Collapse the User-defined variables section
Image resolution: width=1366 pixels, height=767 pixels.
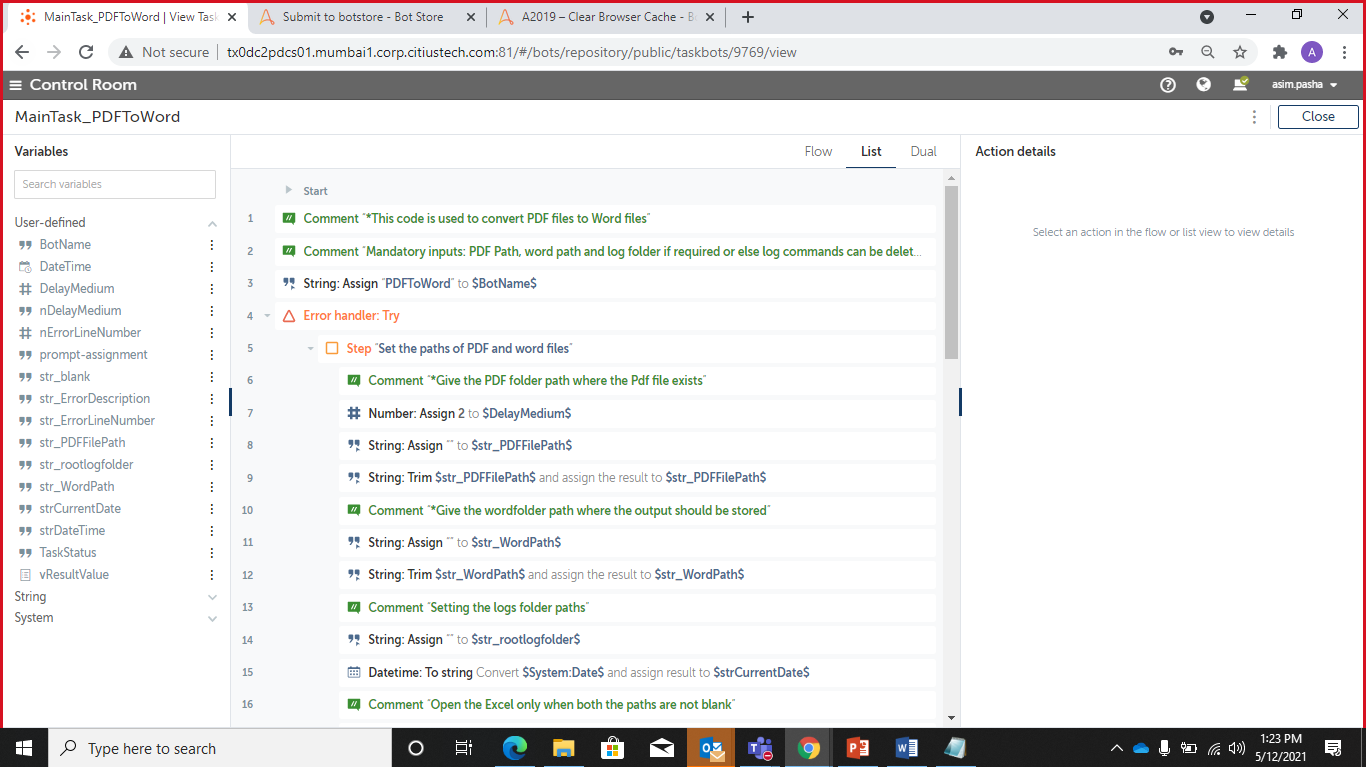pos(212,224)
